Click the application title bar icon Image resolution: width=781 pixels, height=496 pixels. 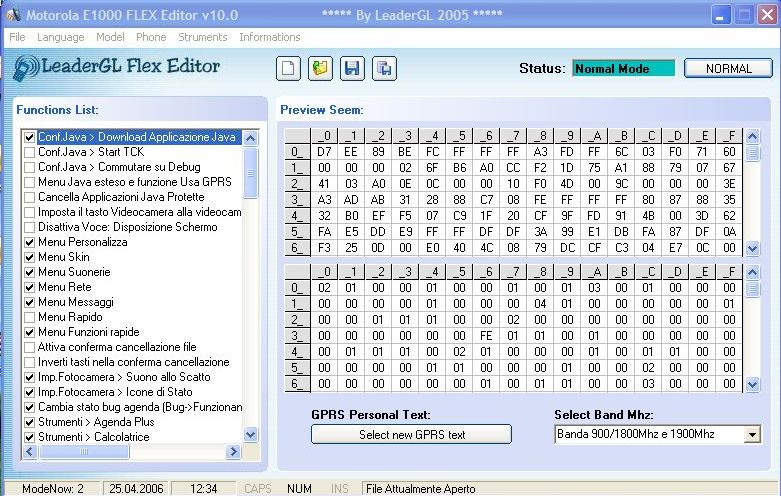[13, 15]
